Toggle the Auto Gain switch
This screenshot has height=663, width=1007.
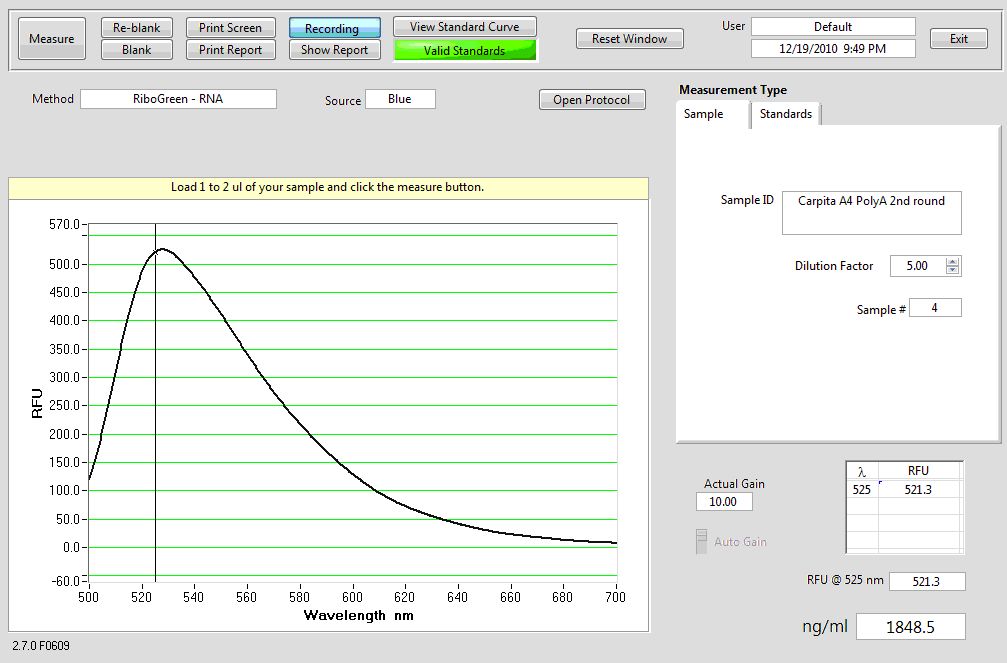coord(701,542)
